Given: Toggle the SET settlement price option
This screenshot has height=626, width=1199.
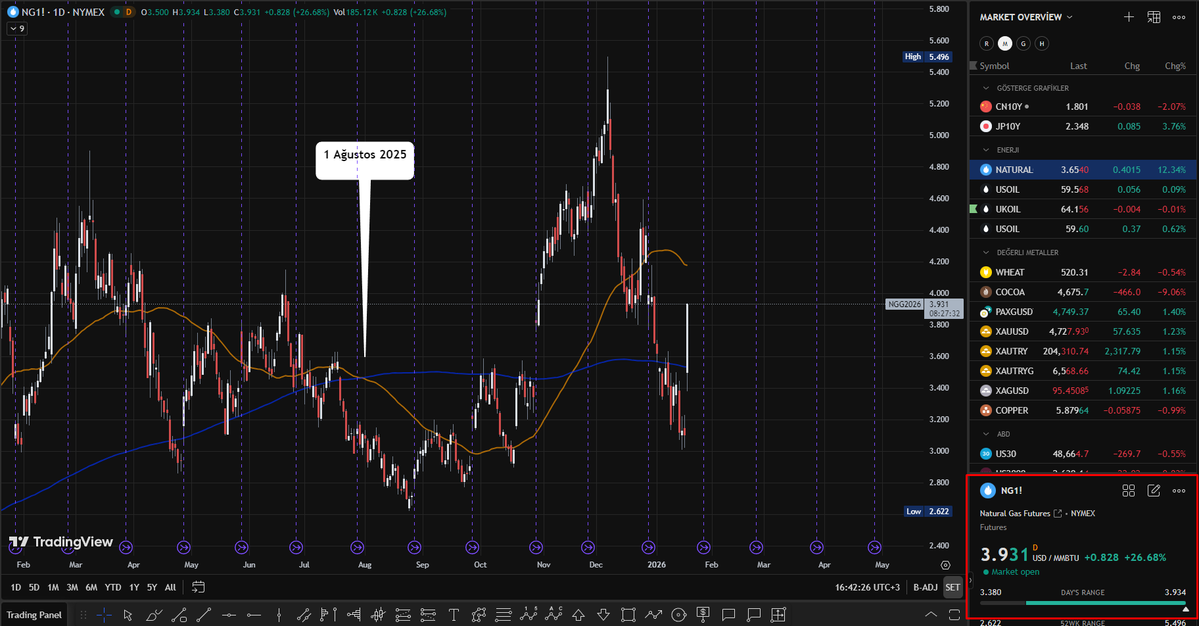Looking at the screenshot, I should pyautogui.click(x=952, y=587).
